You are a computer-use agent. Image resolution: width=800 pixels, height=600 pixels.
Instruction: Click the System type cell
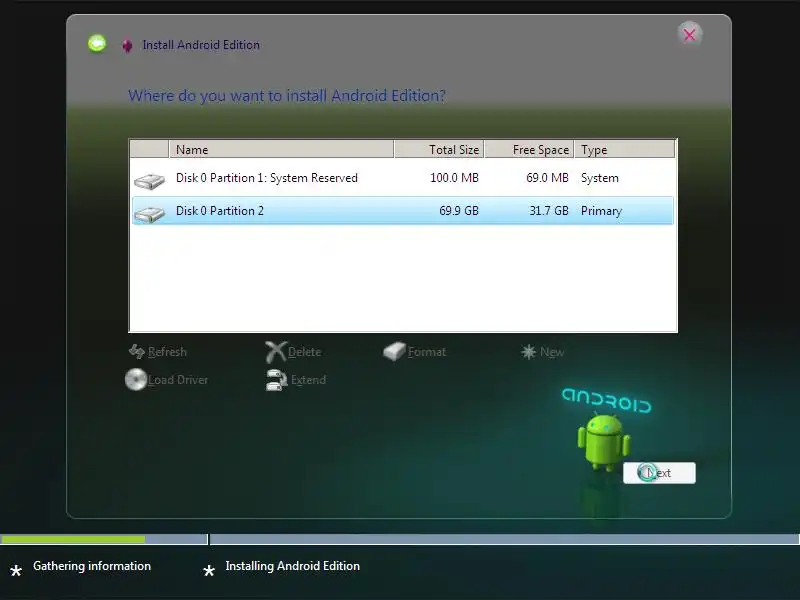click(599, 178)
